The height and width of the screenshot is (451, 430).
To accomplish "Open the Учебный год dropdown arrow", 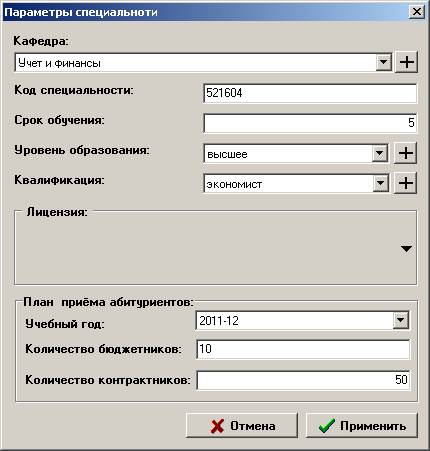I will tap(400, 321).
